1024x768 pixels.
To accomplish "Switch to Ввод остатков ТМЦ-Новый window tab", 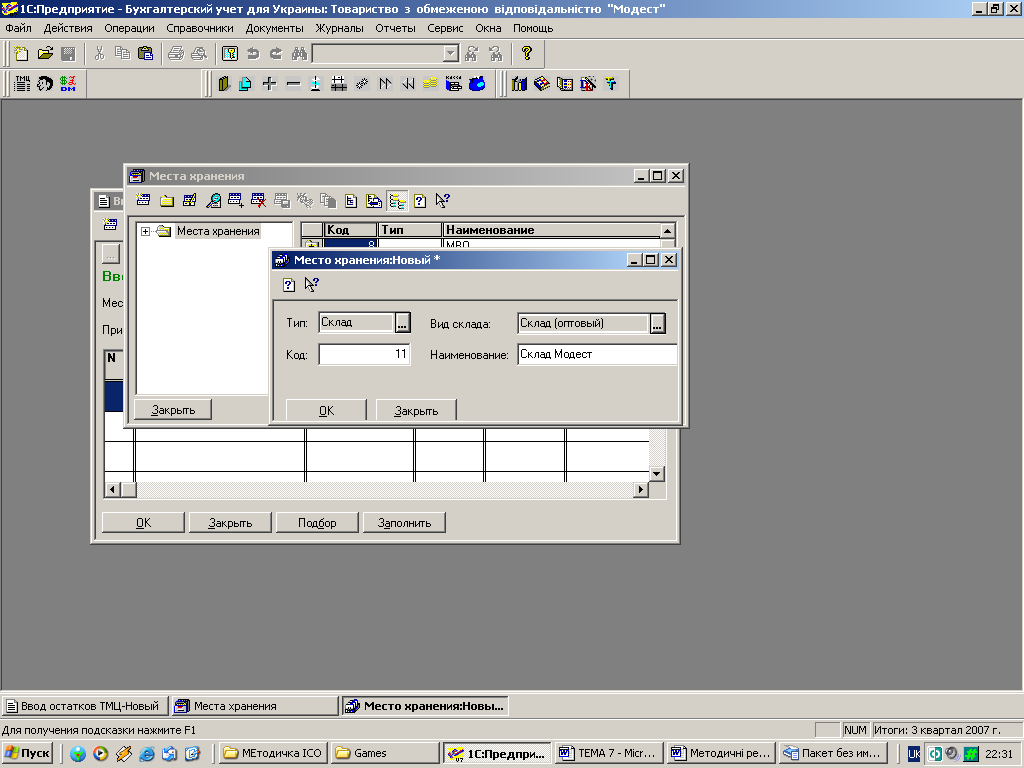I will point(85,706).
